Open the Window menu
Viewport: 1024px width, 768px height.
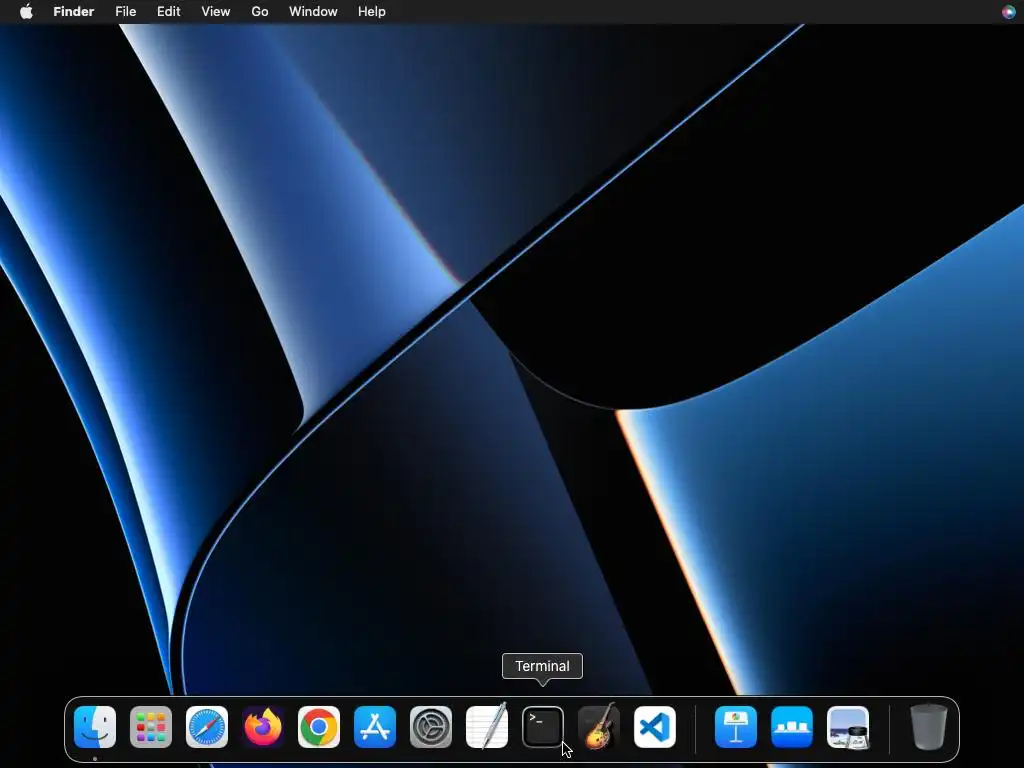coord(313,12)
